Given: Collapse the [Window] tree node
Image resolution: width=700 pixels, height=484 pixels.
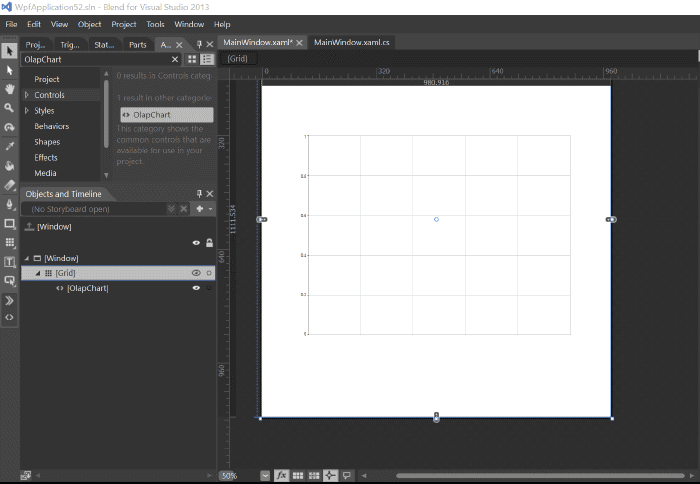Looking at the screenshot, I should (x=27, y=259).
